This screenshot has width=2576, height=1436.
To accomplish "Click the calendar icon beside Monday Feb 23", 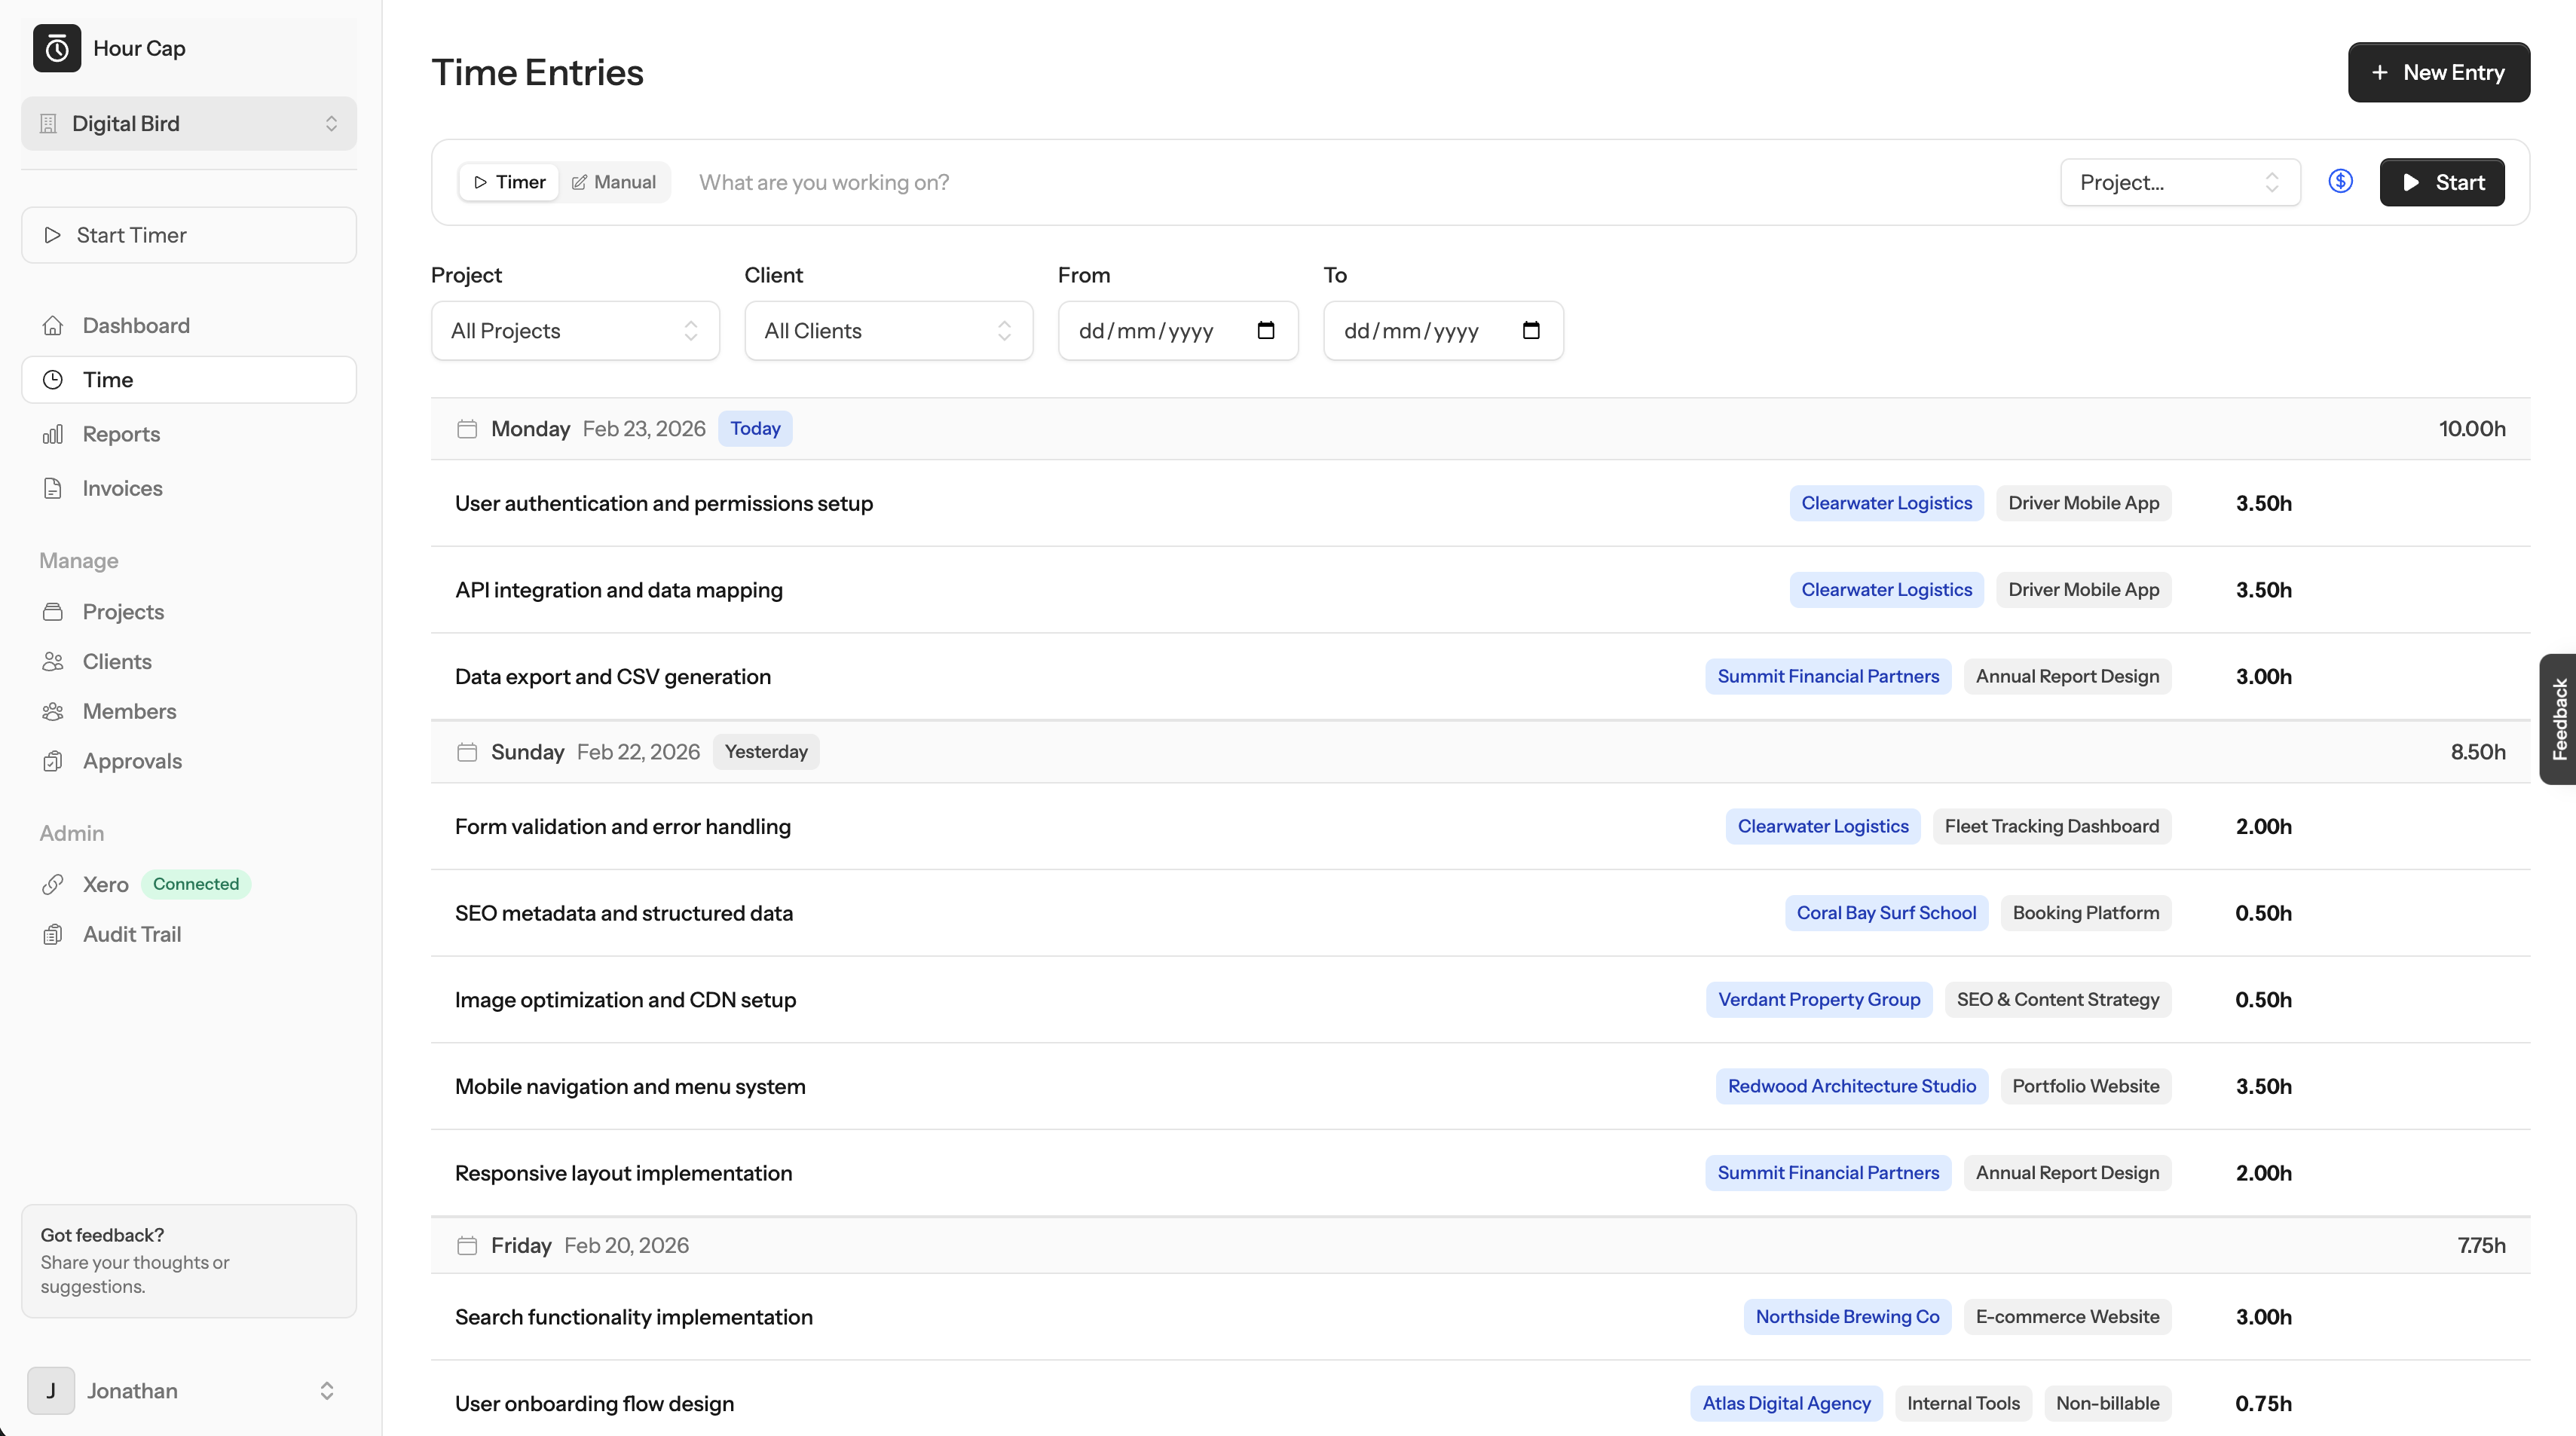I will (466, 428).
